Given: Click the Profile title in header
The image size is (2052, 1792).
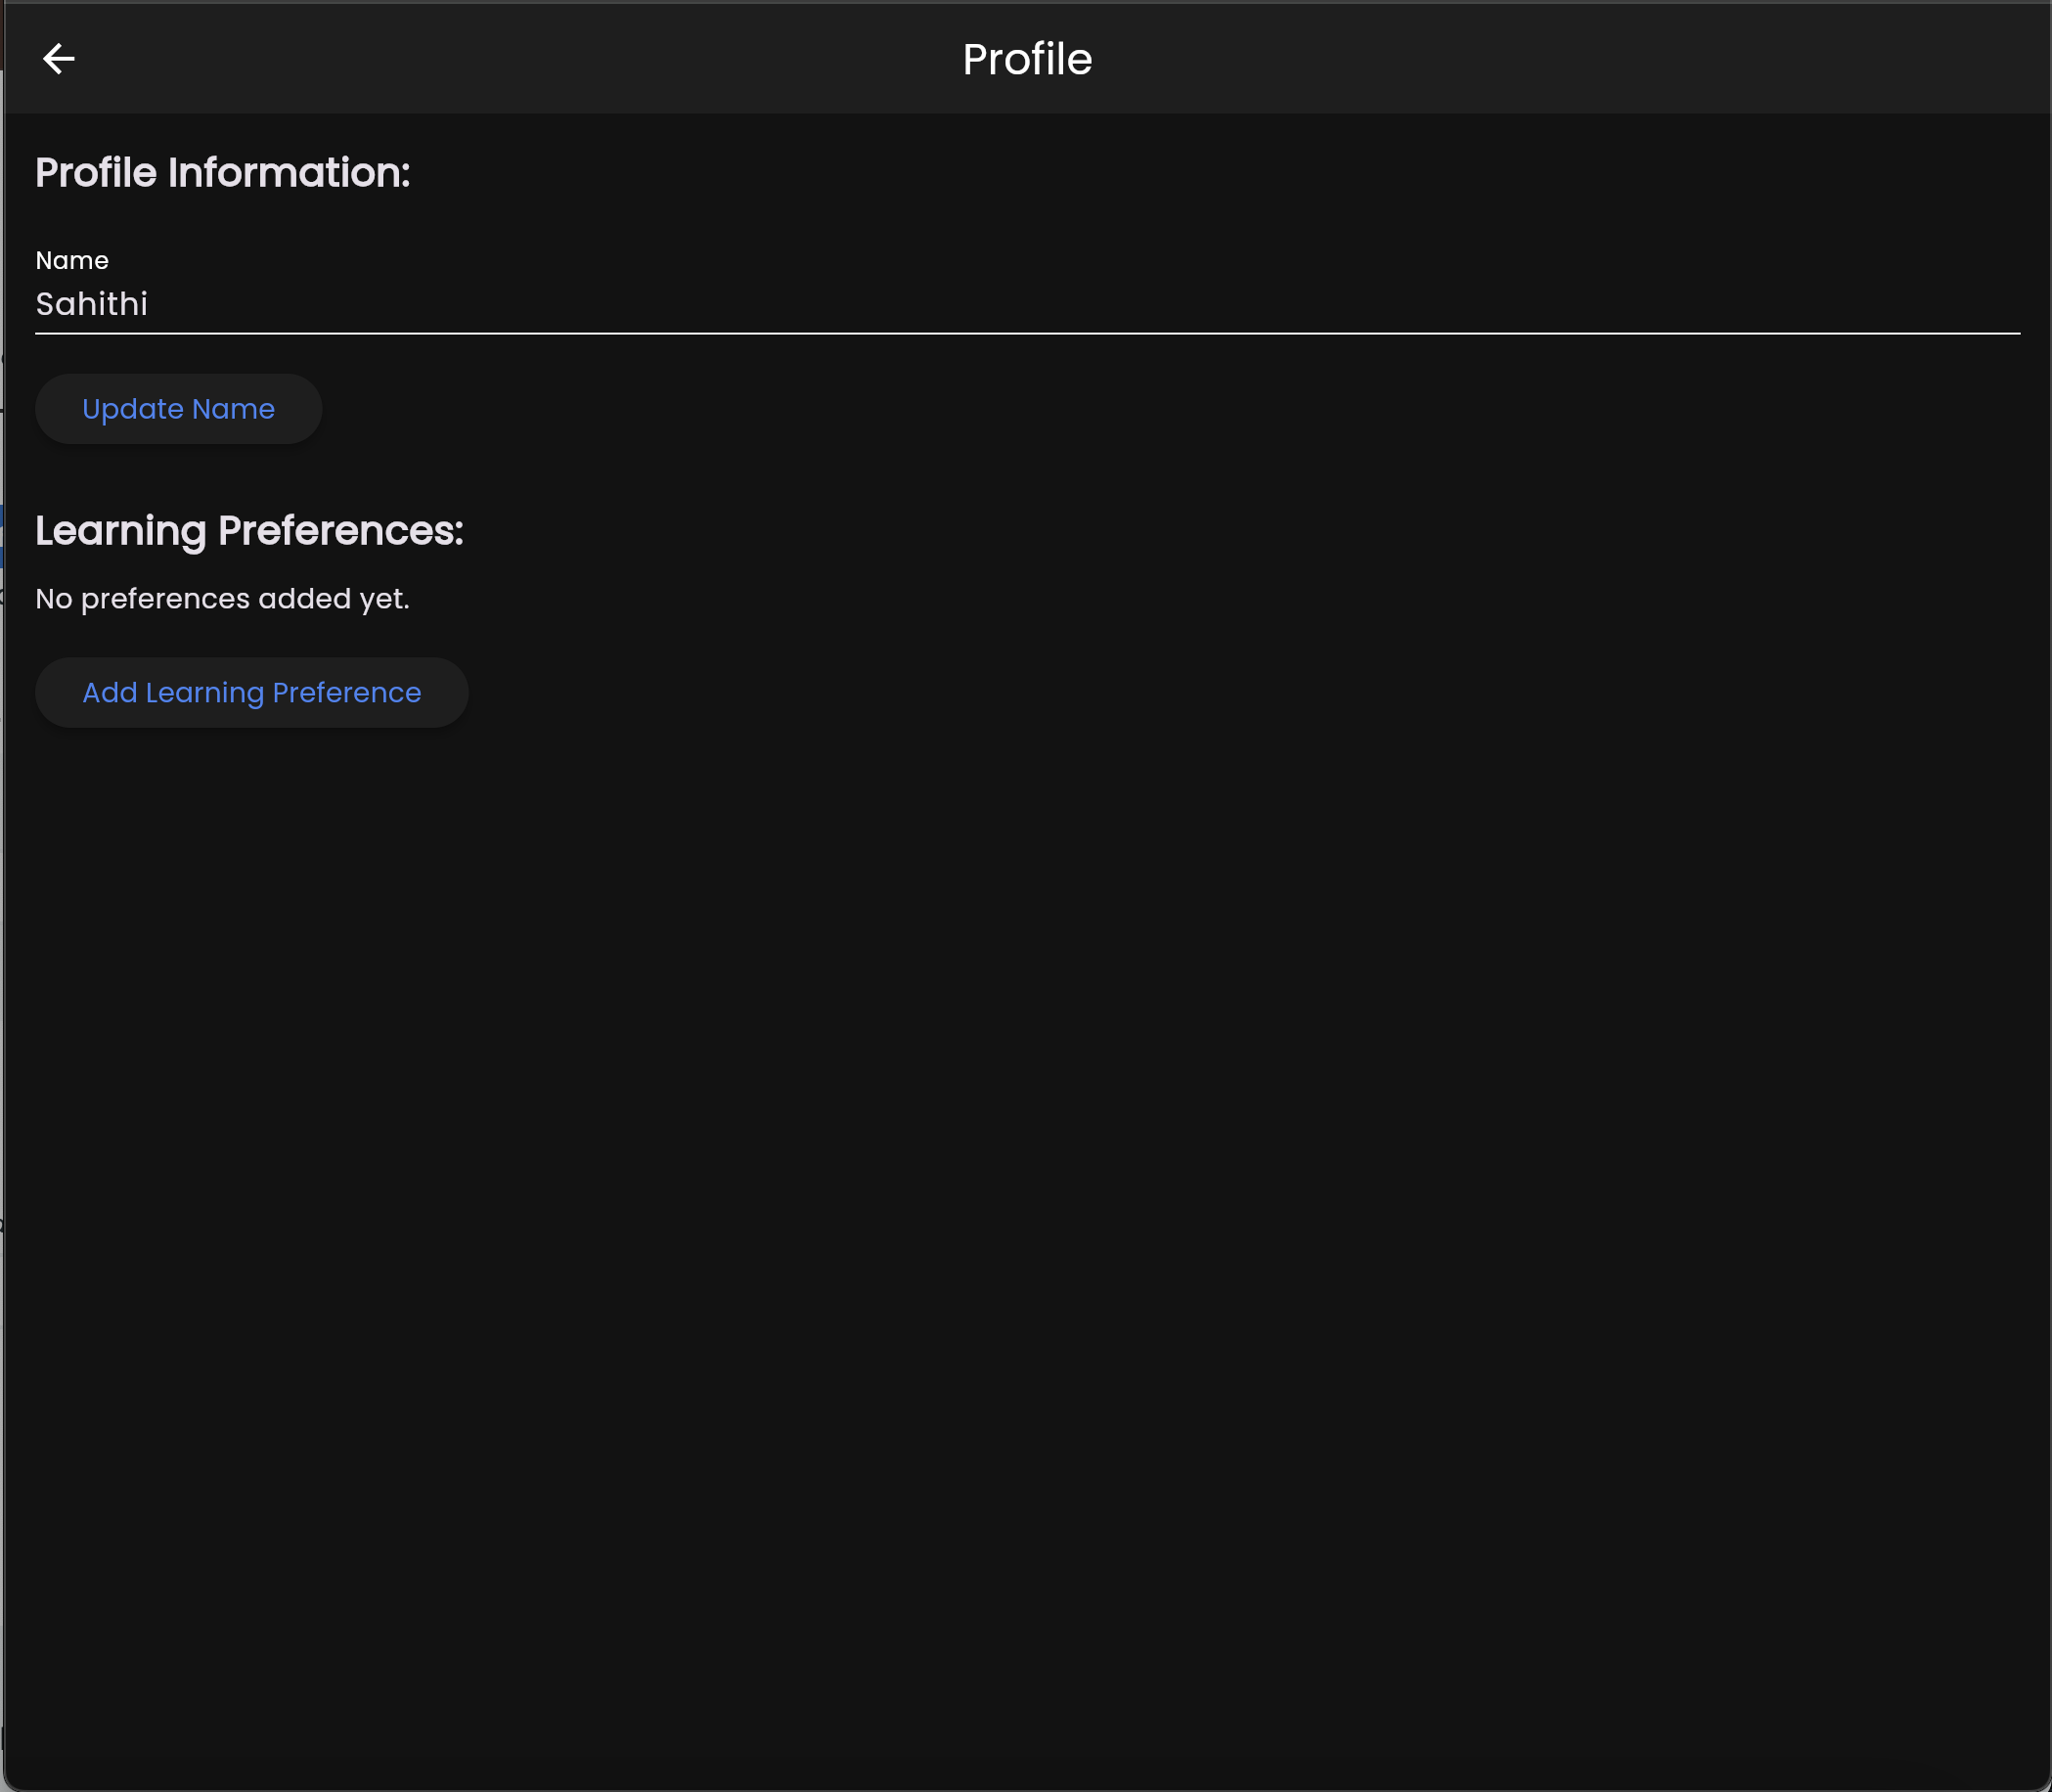Looking at the screenshot, I should click(1026, 59).
